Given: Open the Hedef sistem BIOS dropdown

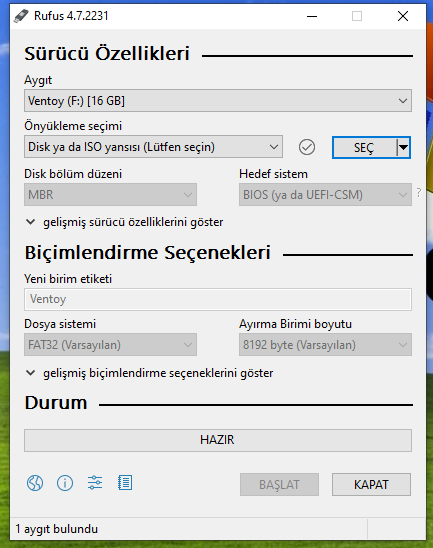Looking at the screenshot, I should pyautogui.click(x=325, y=195).
